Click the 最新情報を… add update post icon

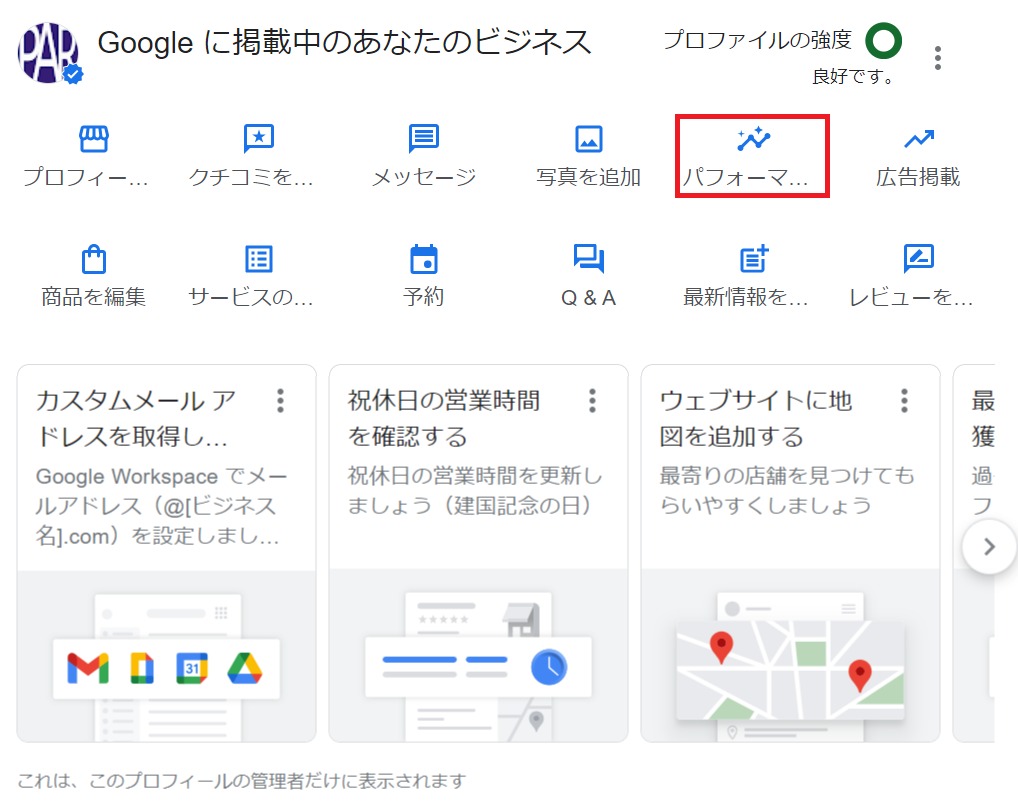click(754, 258)
